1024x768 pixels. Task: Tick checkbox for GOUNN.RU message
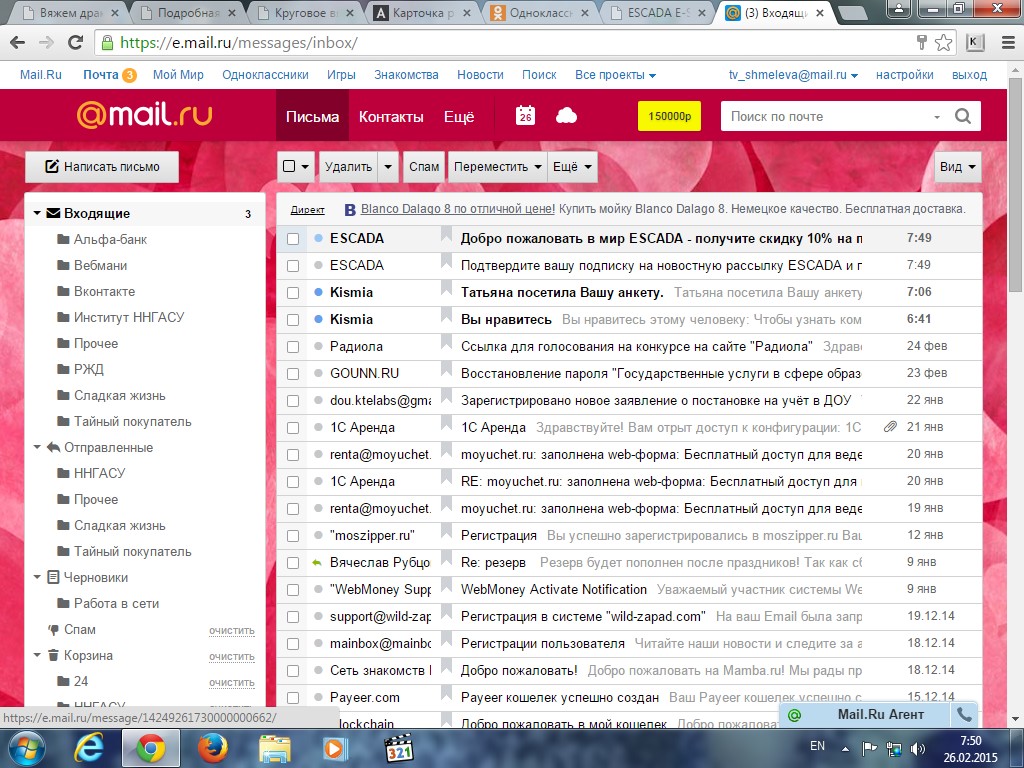point(293,374)
